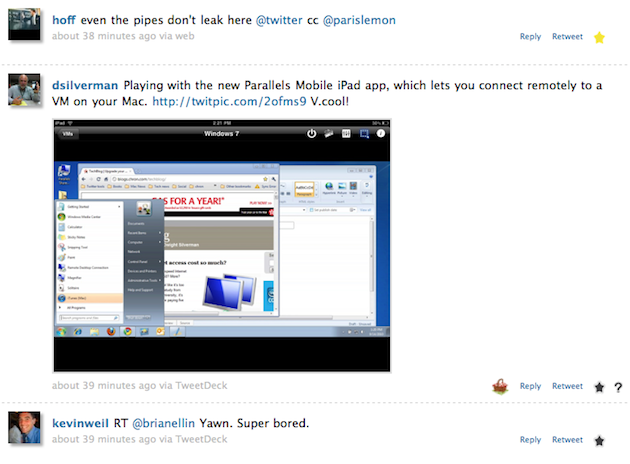Click the info icon in the iPad screenshot
This screenshot has height=464, width=630.
380,133
